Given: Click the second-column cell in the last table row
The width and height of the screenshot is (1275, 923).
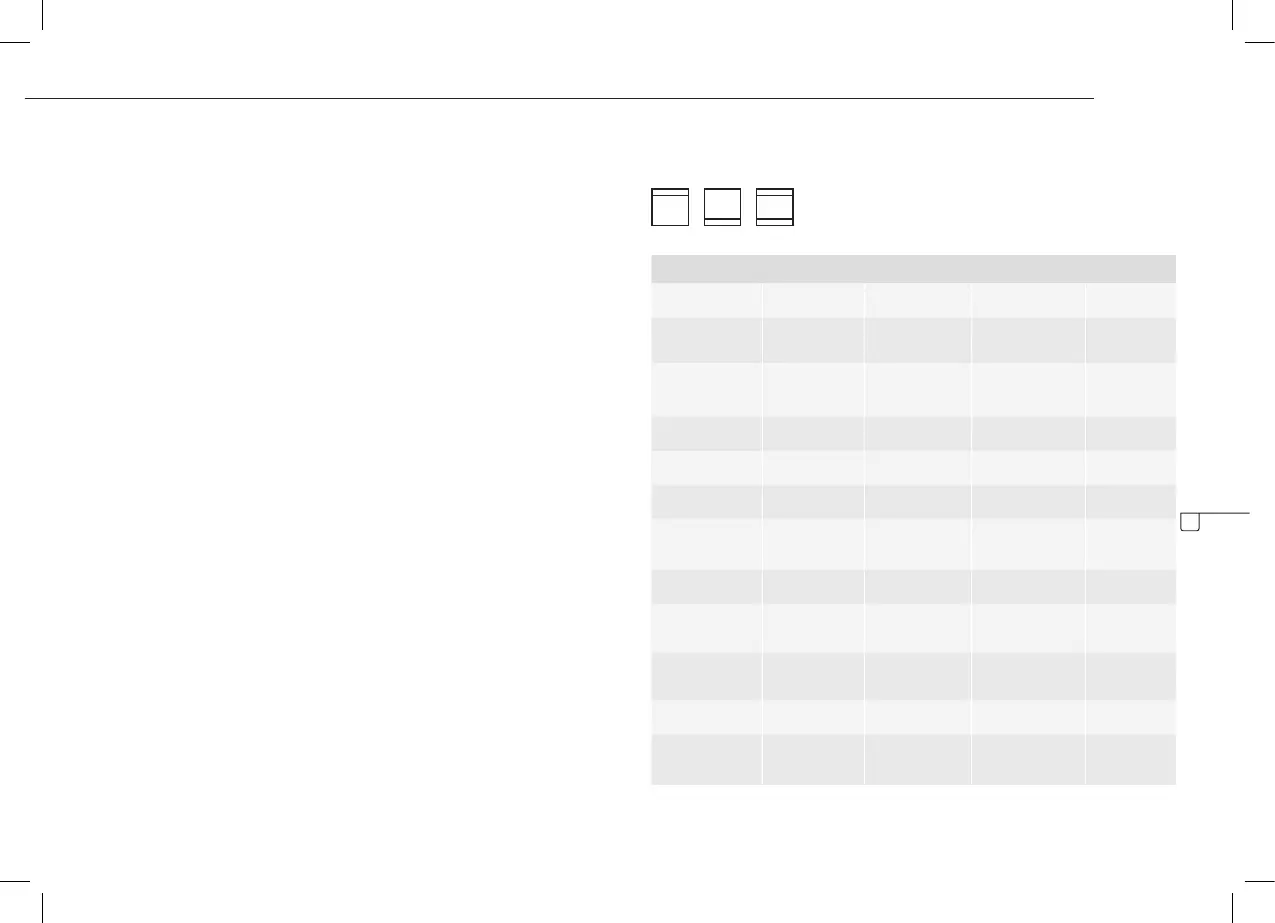Looking at the screenshot, I should tap(813, 760).
